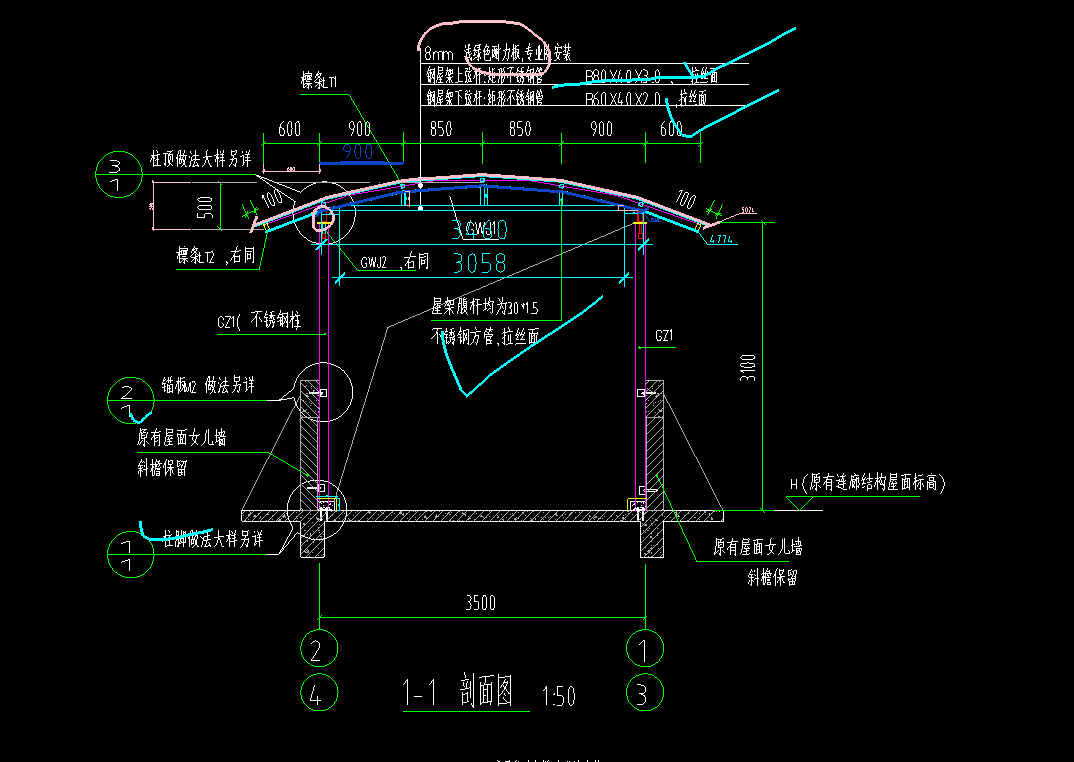Select axis bubble '3' below drawing
Image resolution: width=1074 pixels, height=762 pixels.
(x=645, y=693)
